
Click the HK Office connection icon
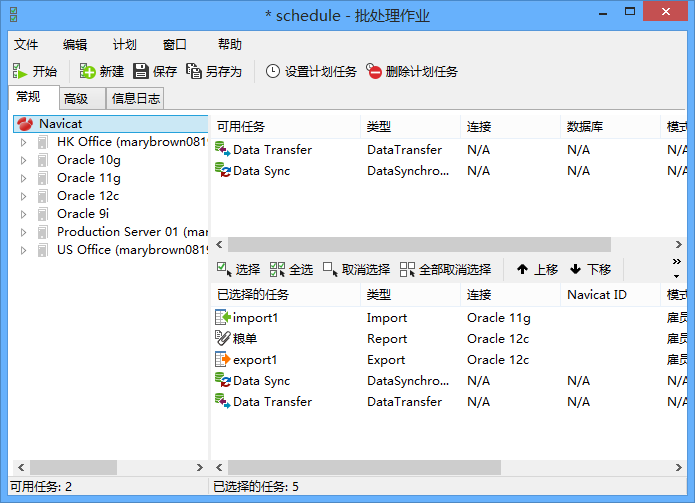click(43, 142)
